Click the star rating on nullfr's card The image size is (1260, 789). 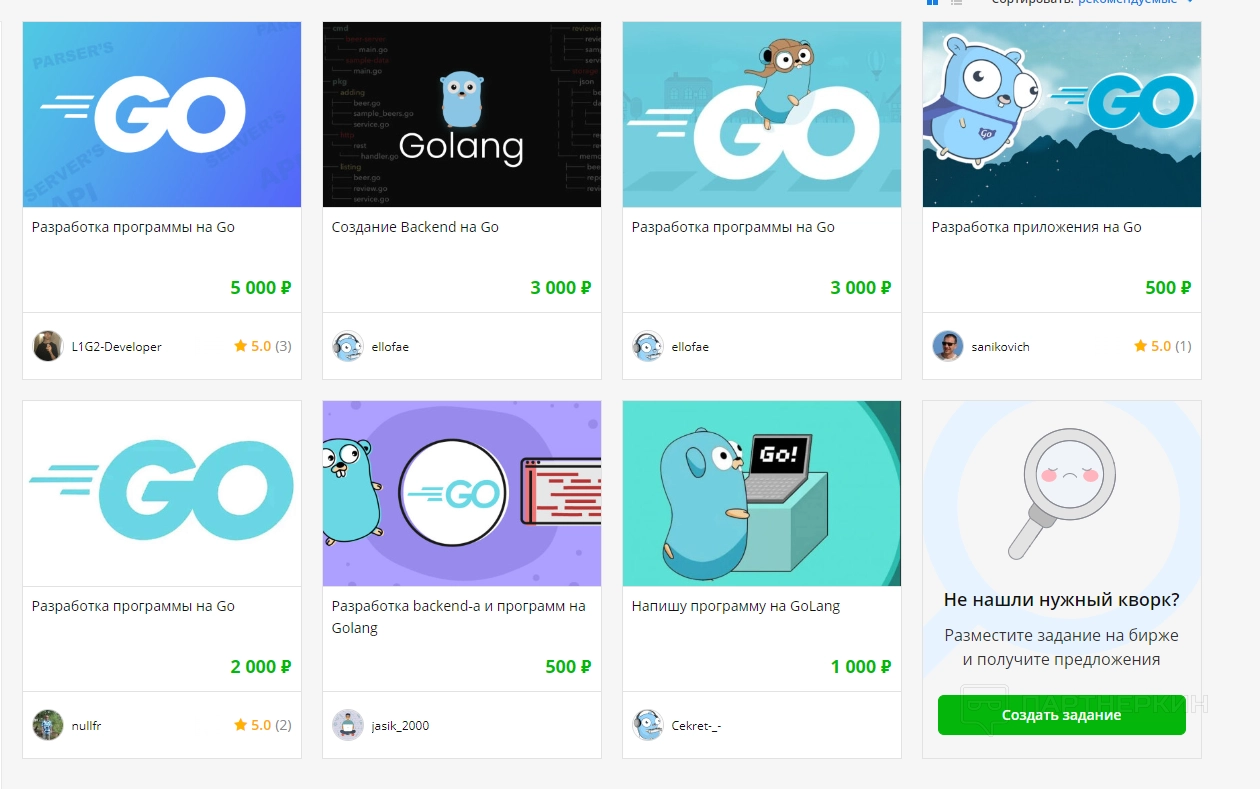262,725
